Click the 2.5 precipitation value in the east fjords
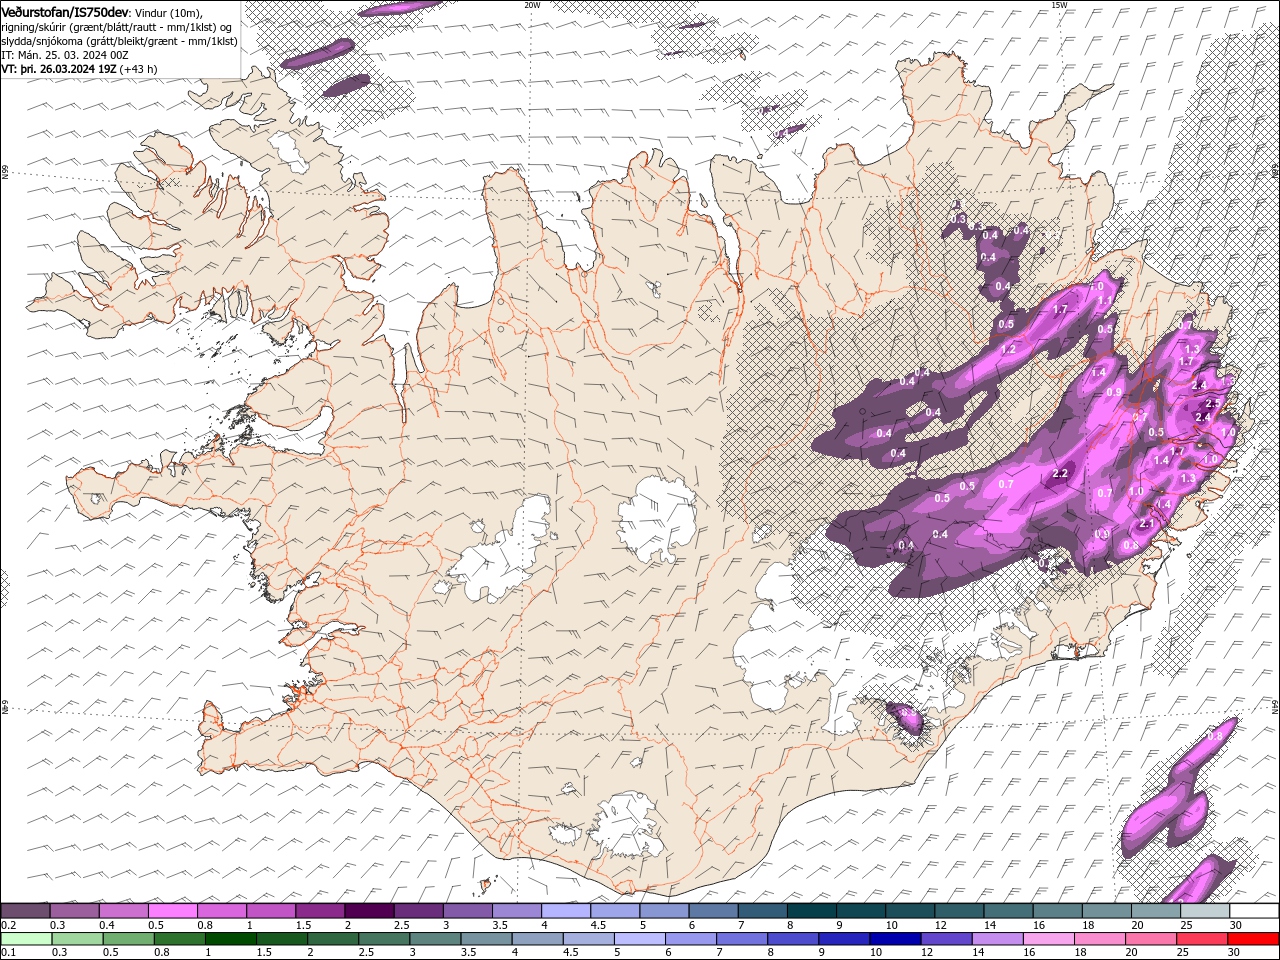 click(1213, 403)
